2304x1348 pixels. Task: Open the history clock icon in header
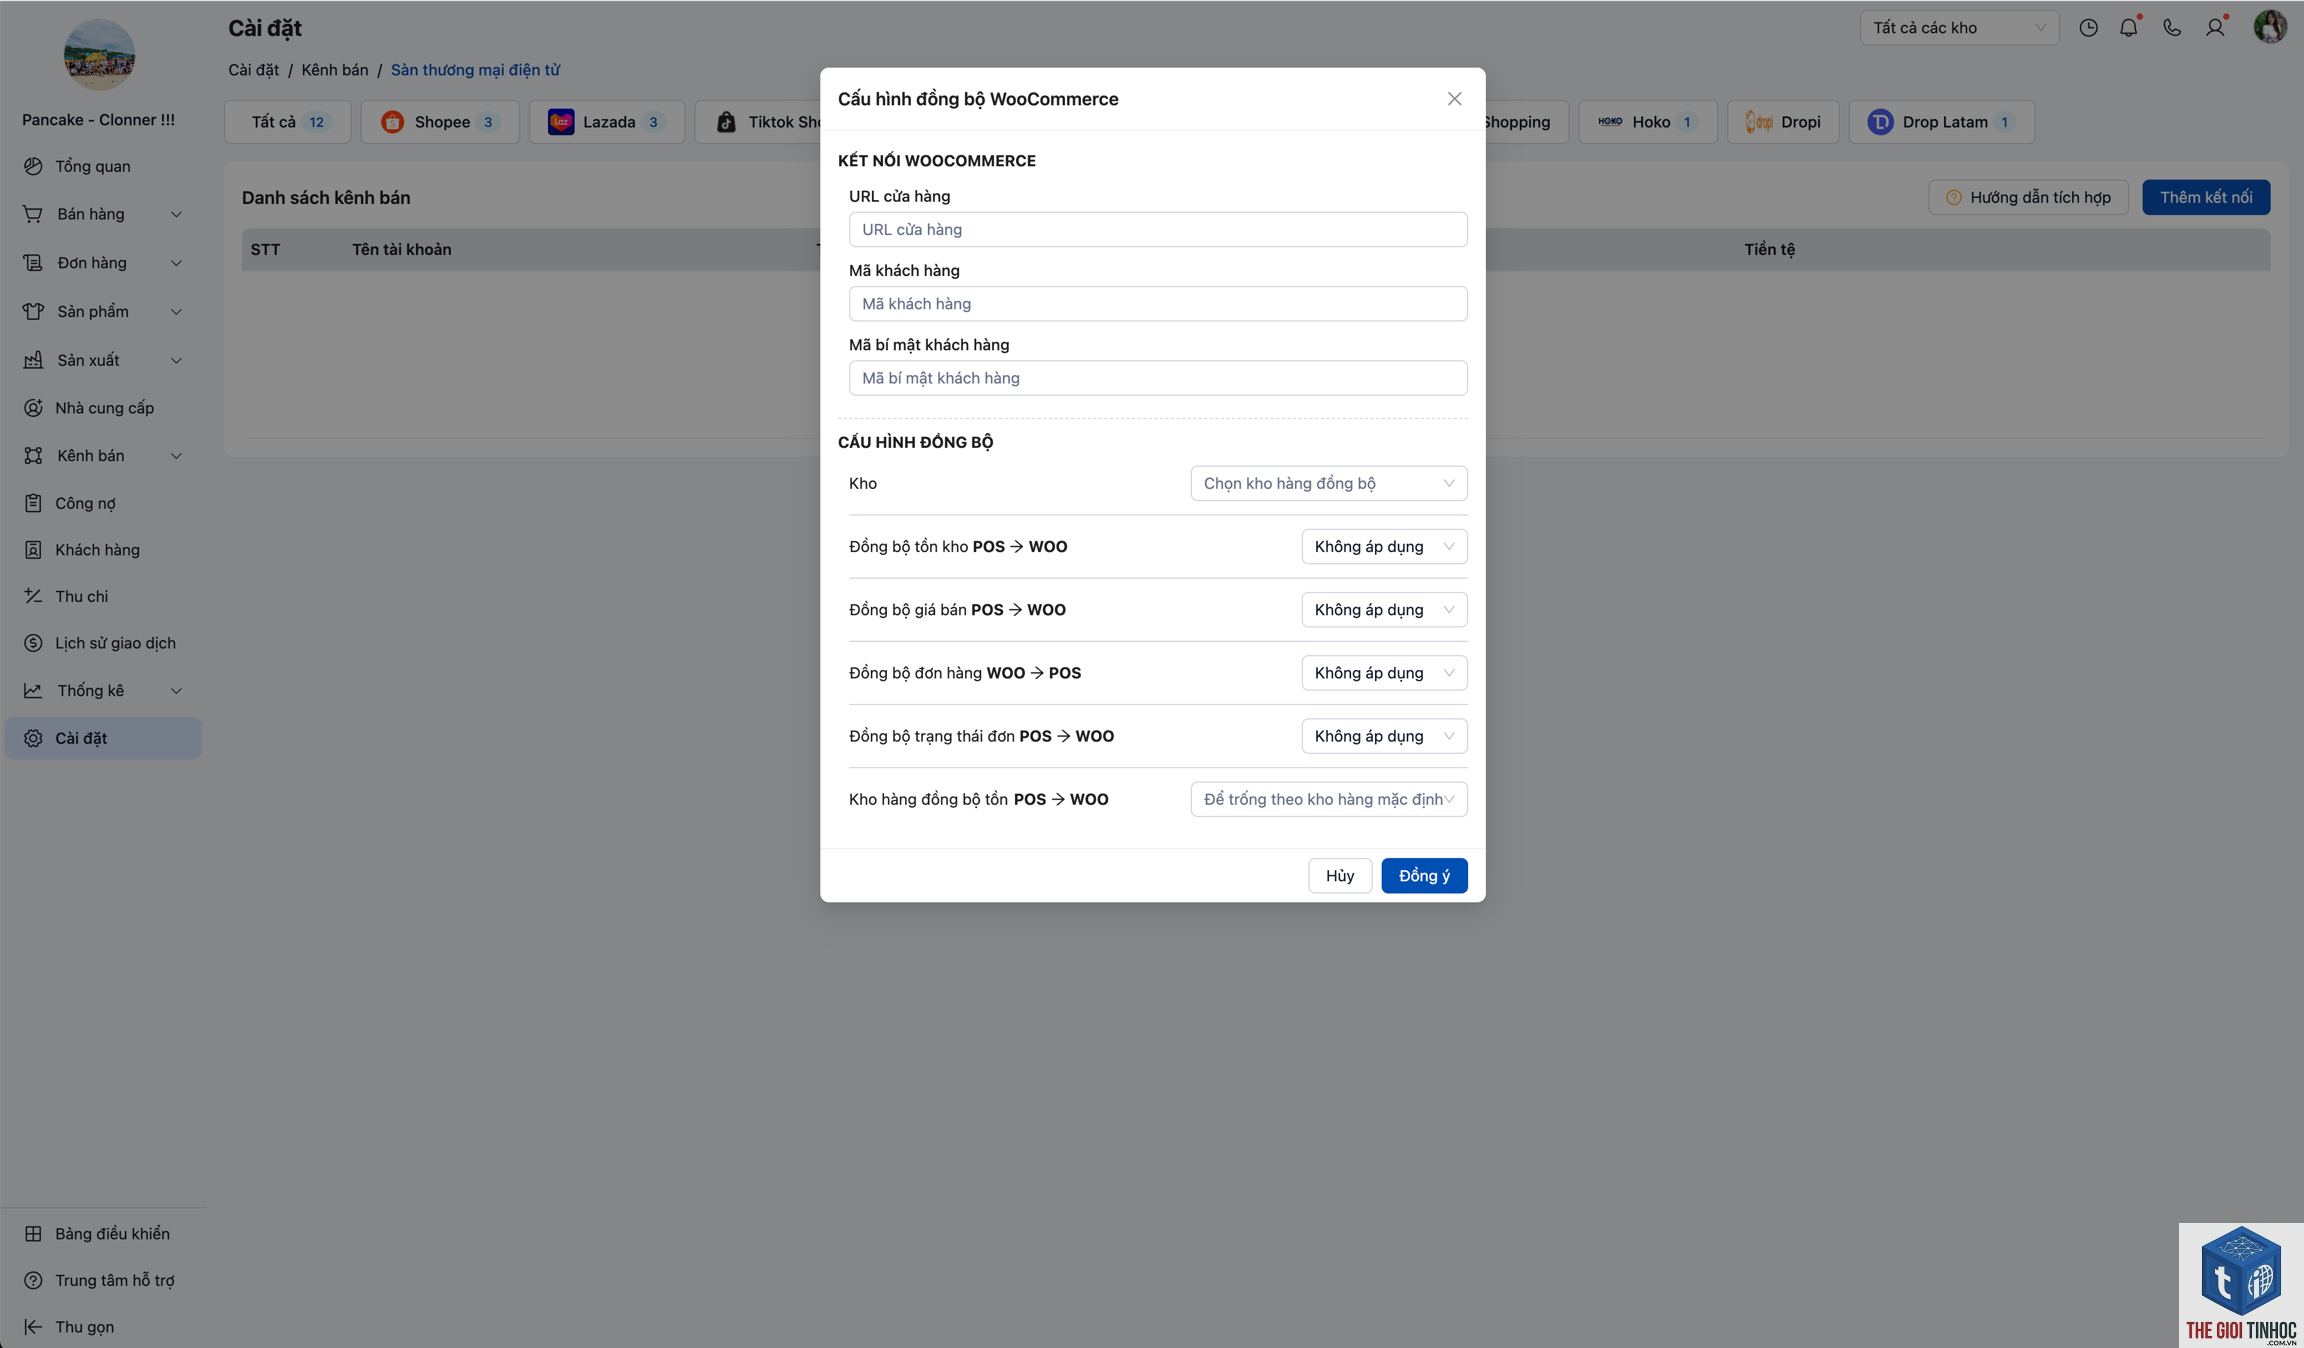tap(2088, 28)
